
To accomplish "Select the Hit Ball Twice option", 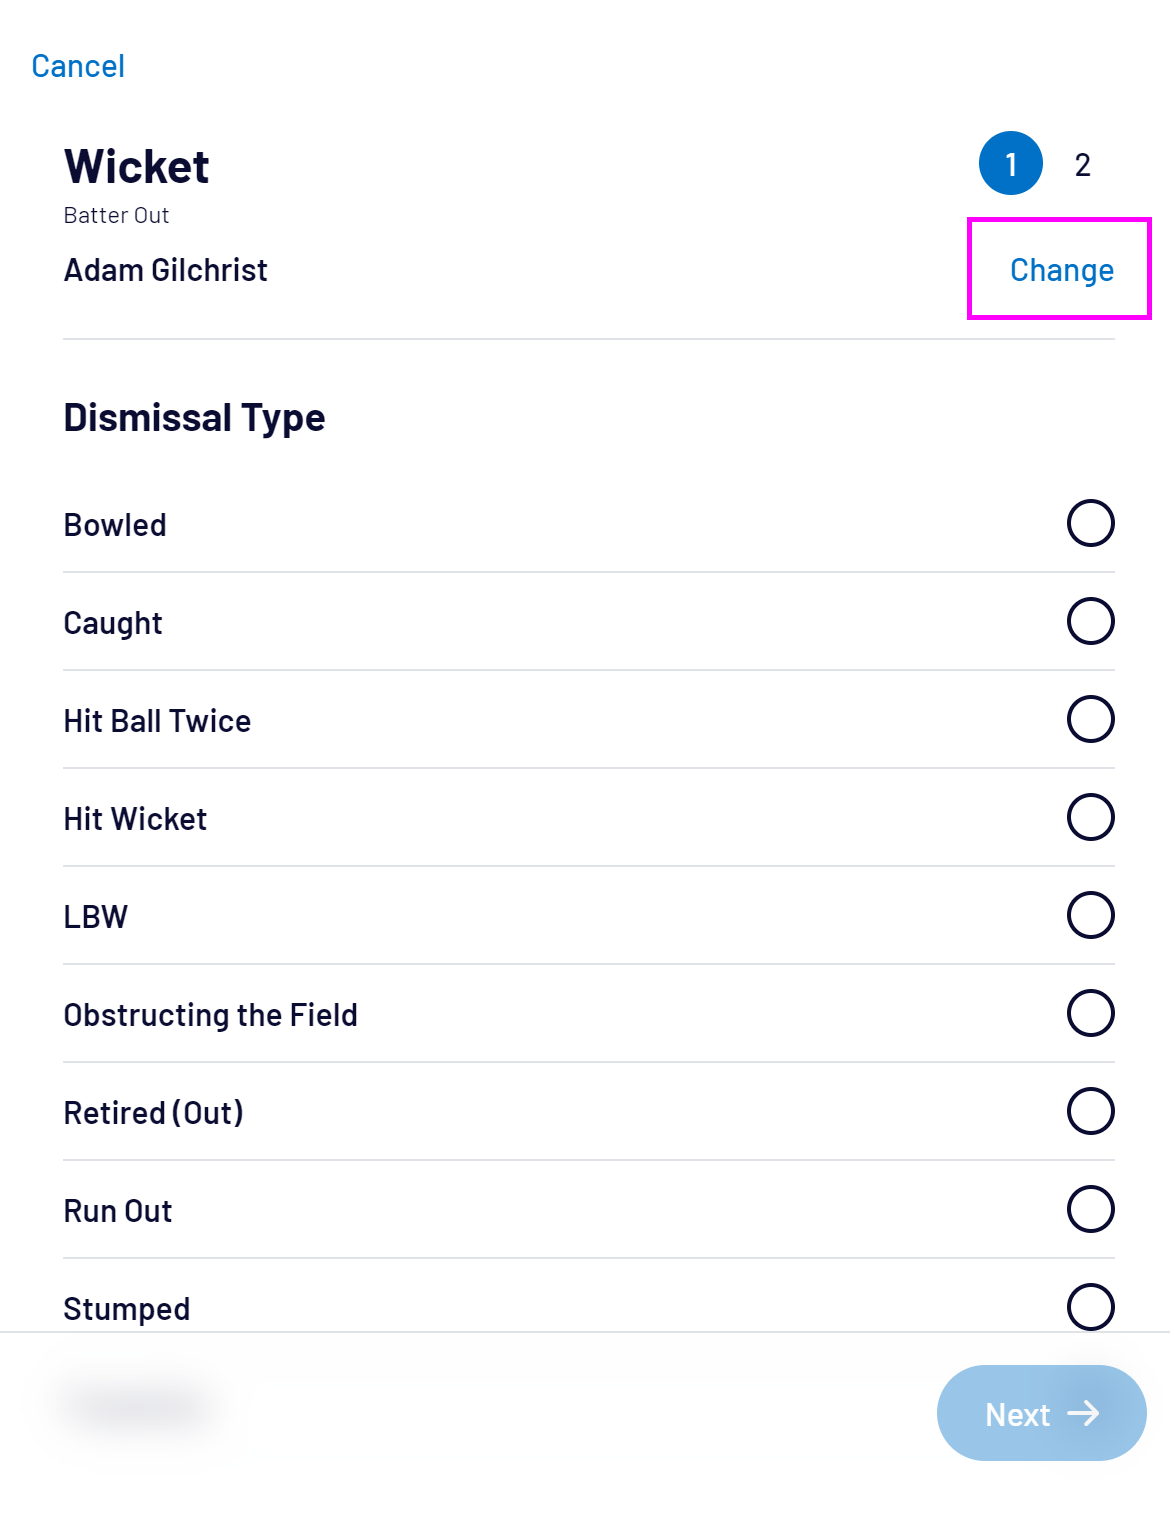I will [x=1090, y=719].
